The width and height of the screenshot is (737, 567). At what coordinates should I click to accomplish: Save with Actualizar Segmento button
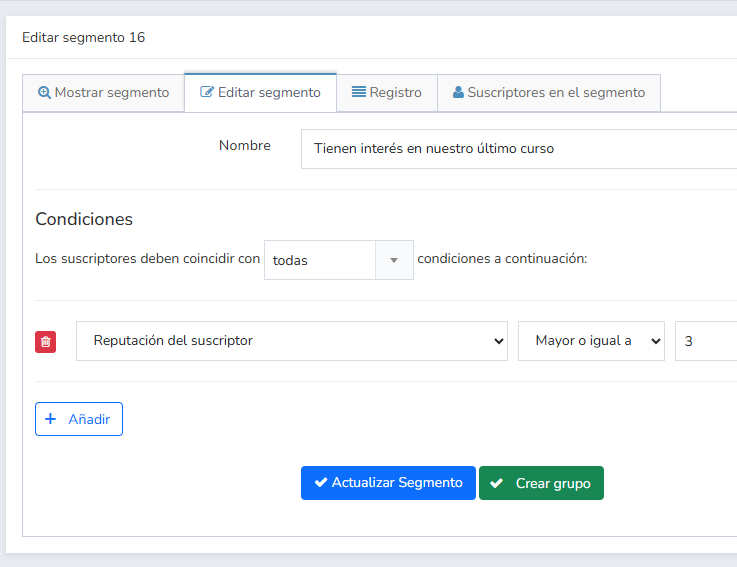pyautogui.click(x=388, y=483)
